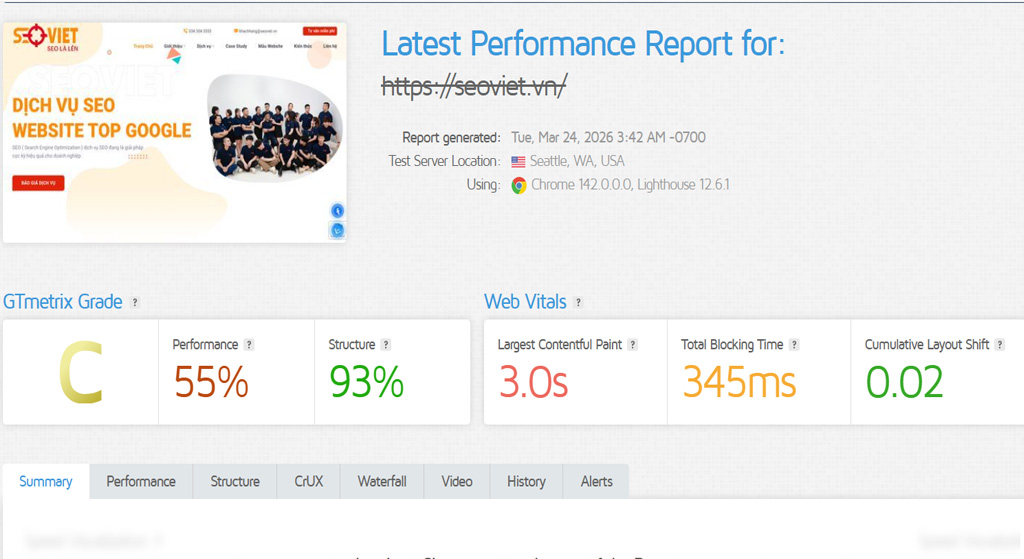
Task: Click the help icon beside Web Vitals
Action: coord(578,302)
